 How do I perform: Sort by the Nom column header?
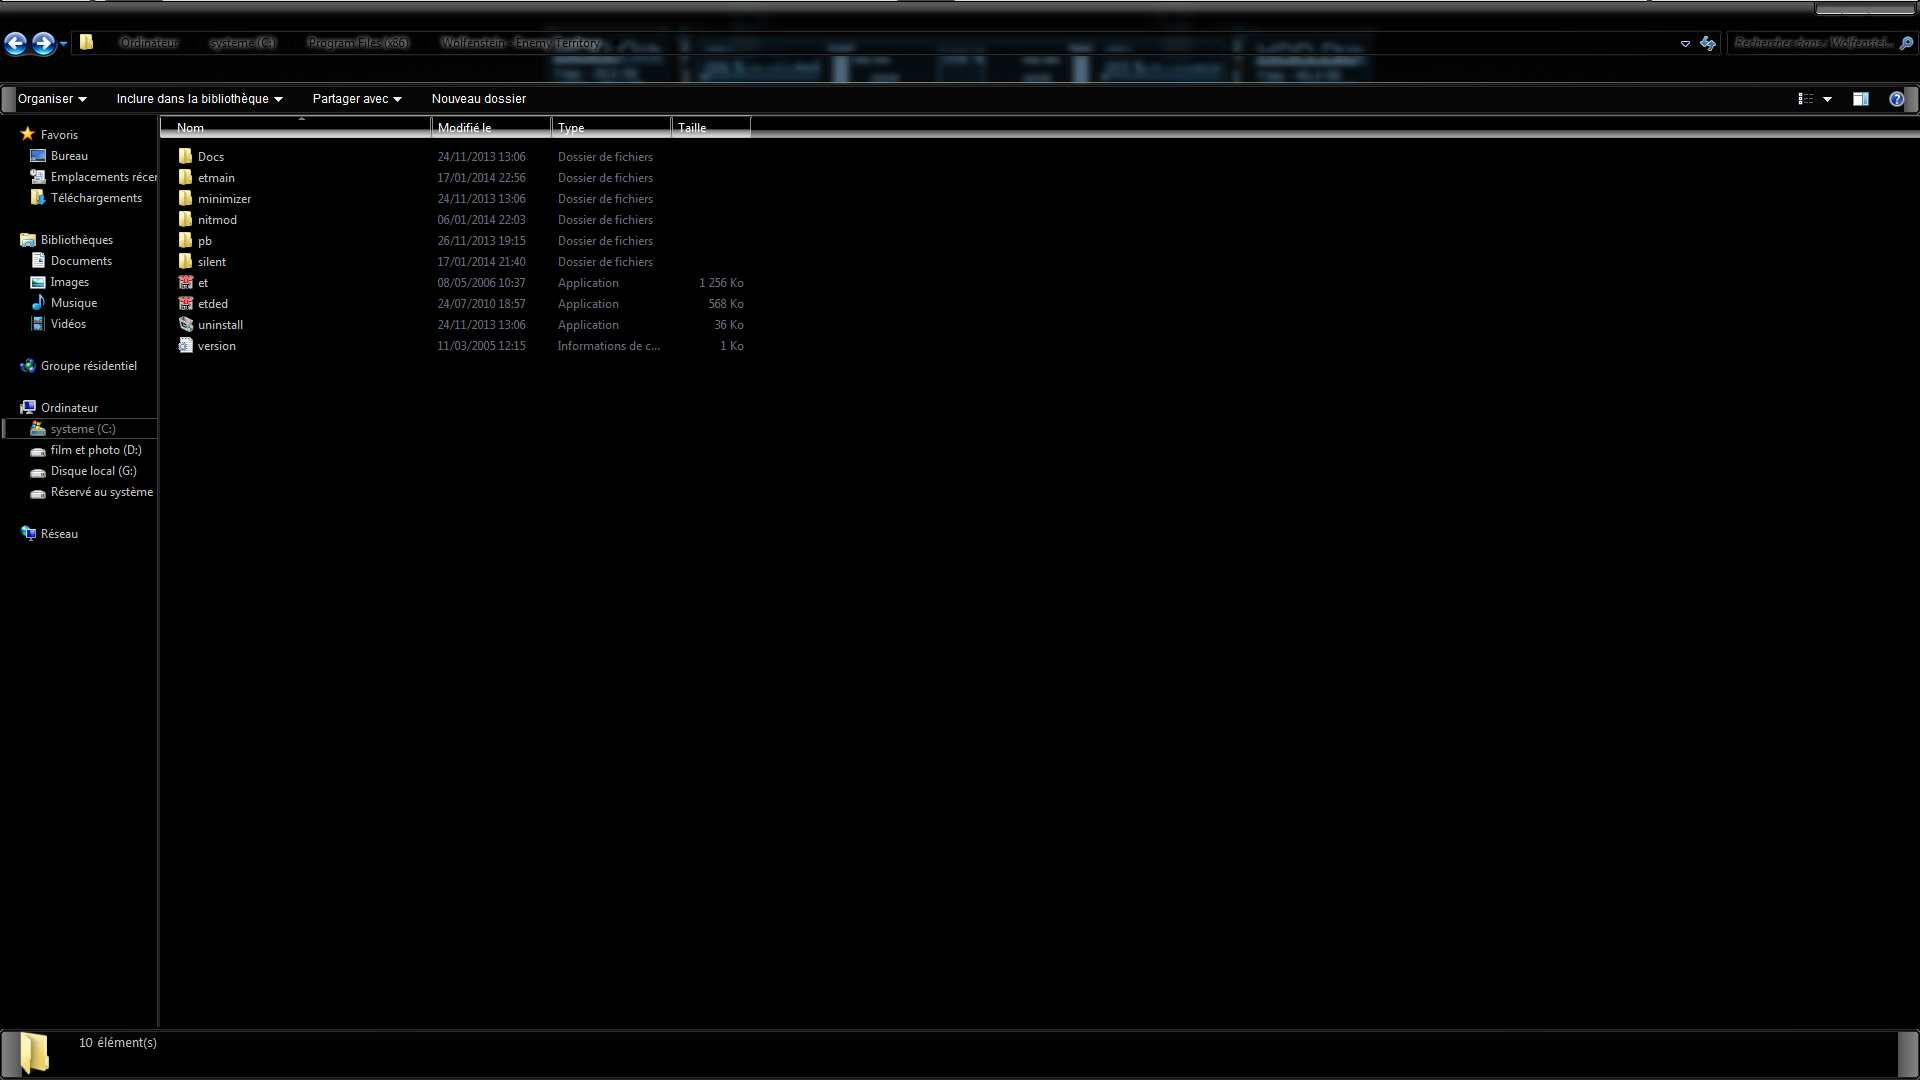coord(295,127)
